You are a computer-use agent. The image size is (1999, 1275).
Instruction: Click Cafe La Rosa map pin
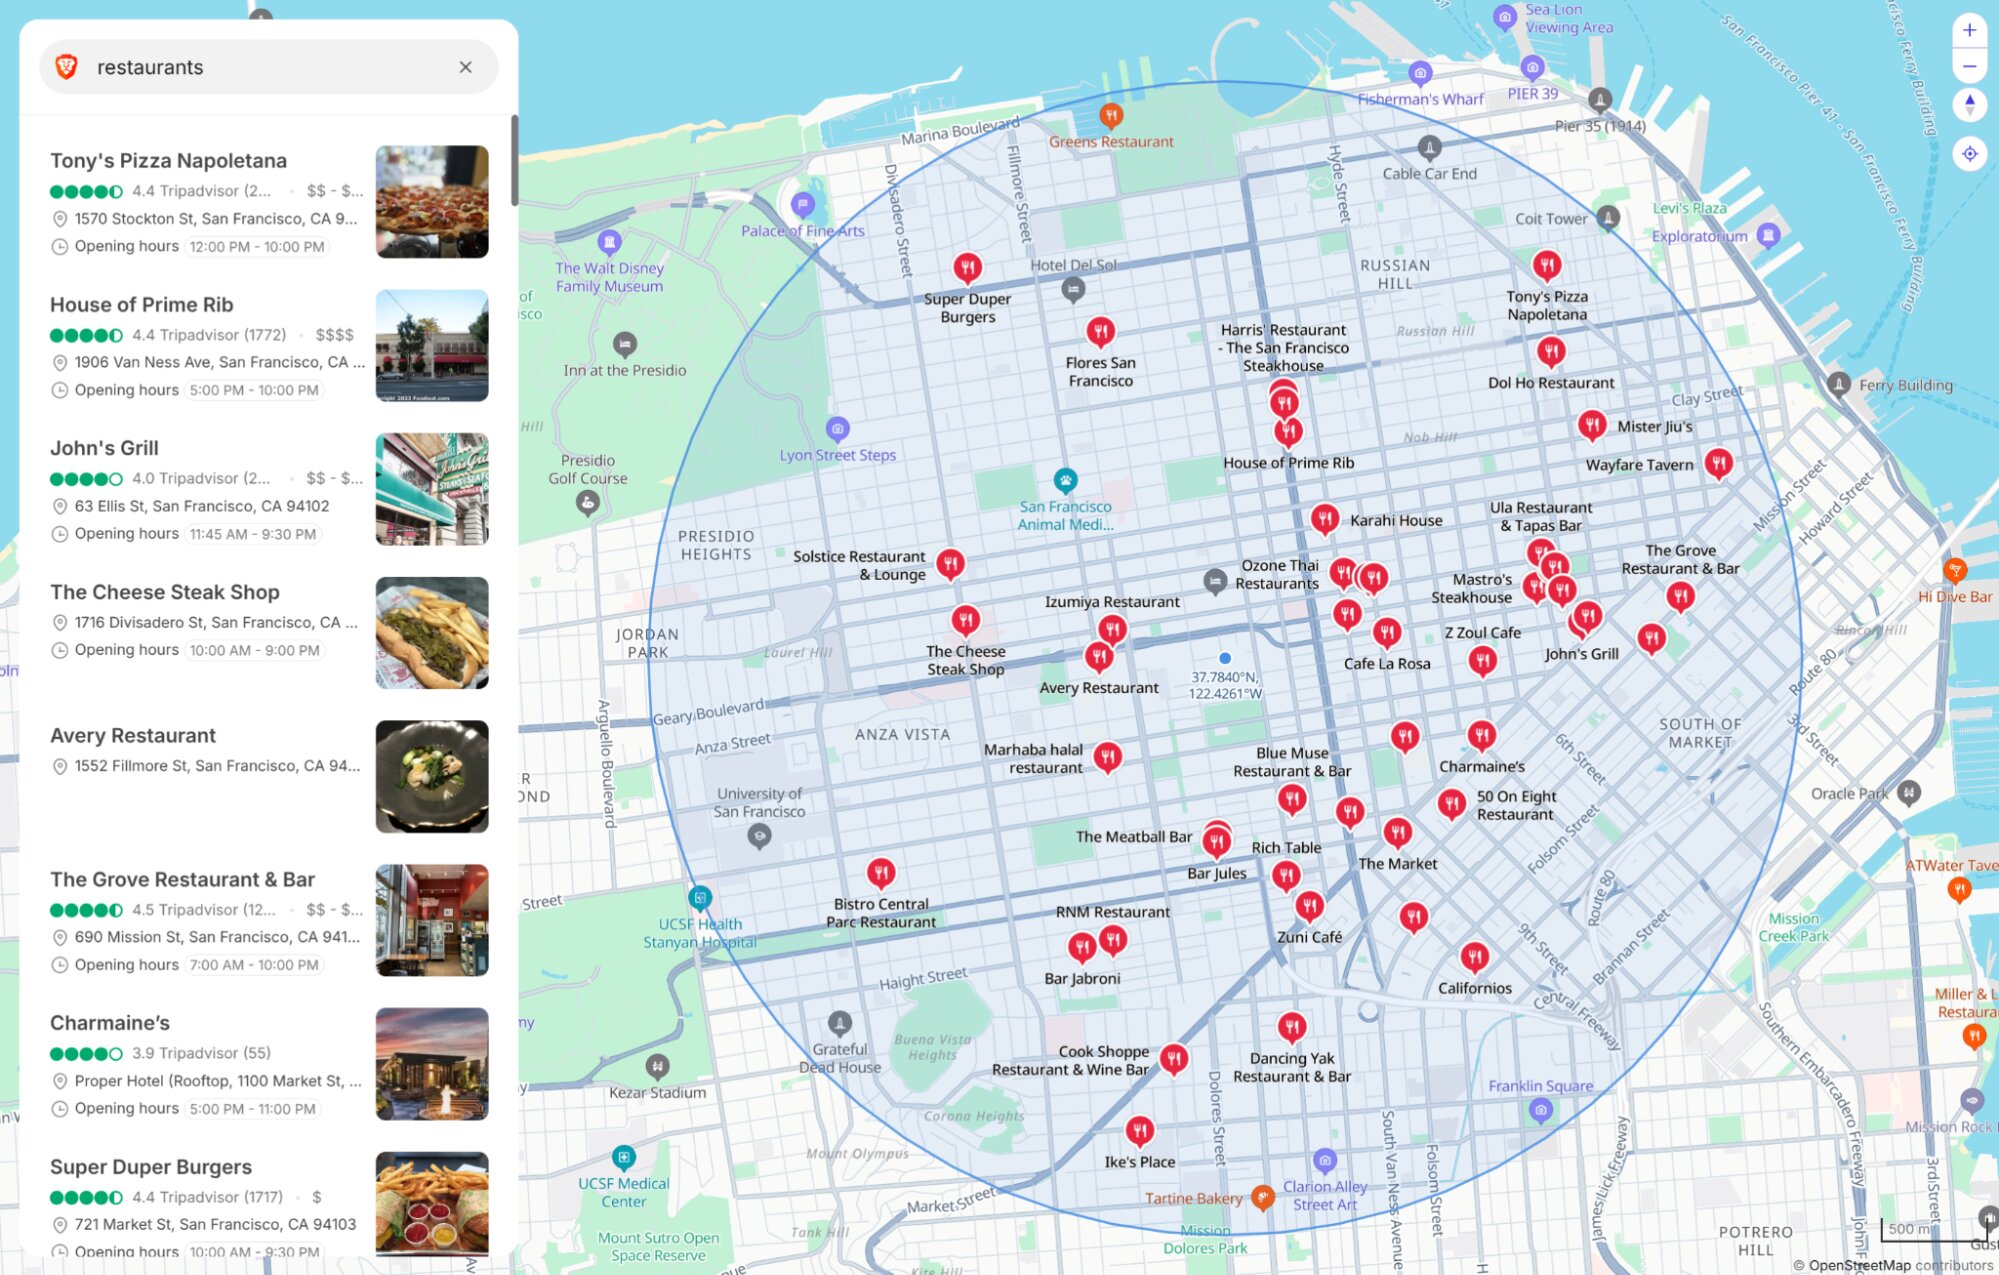point(1386,633)
